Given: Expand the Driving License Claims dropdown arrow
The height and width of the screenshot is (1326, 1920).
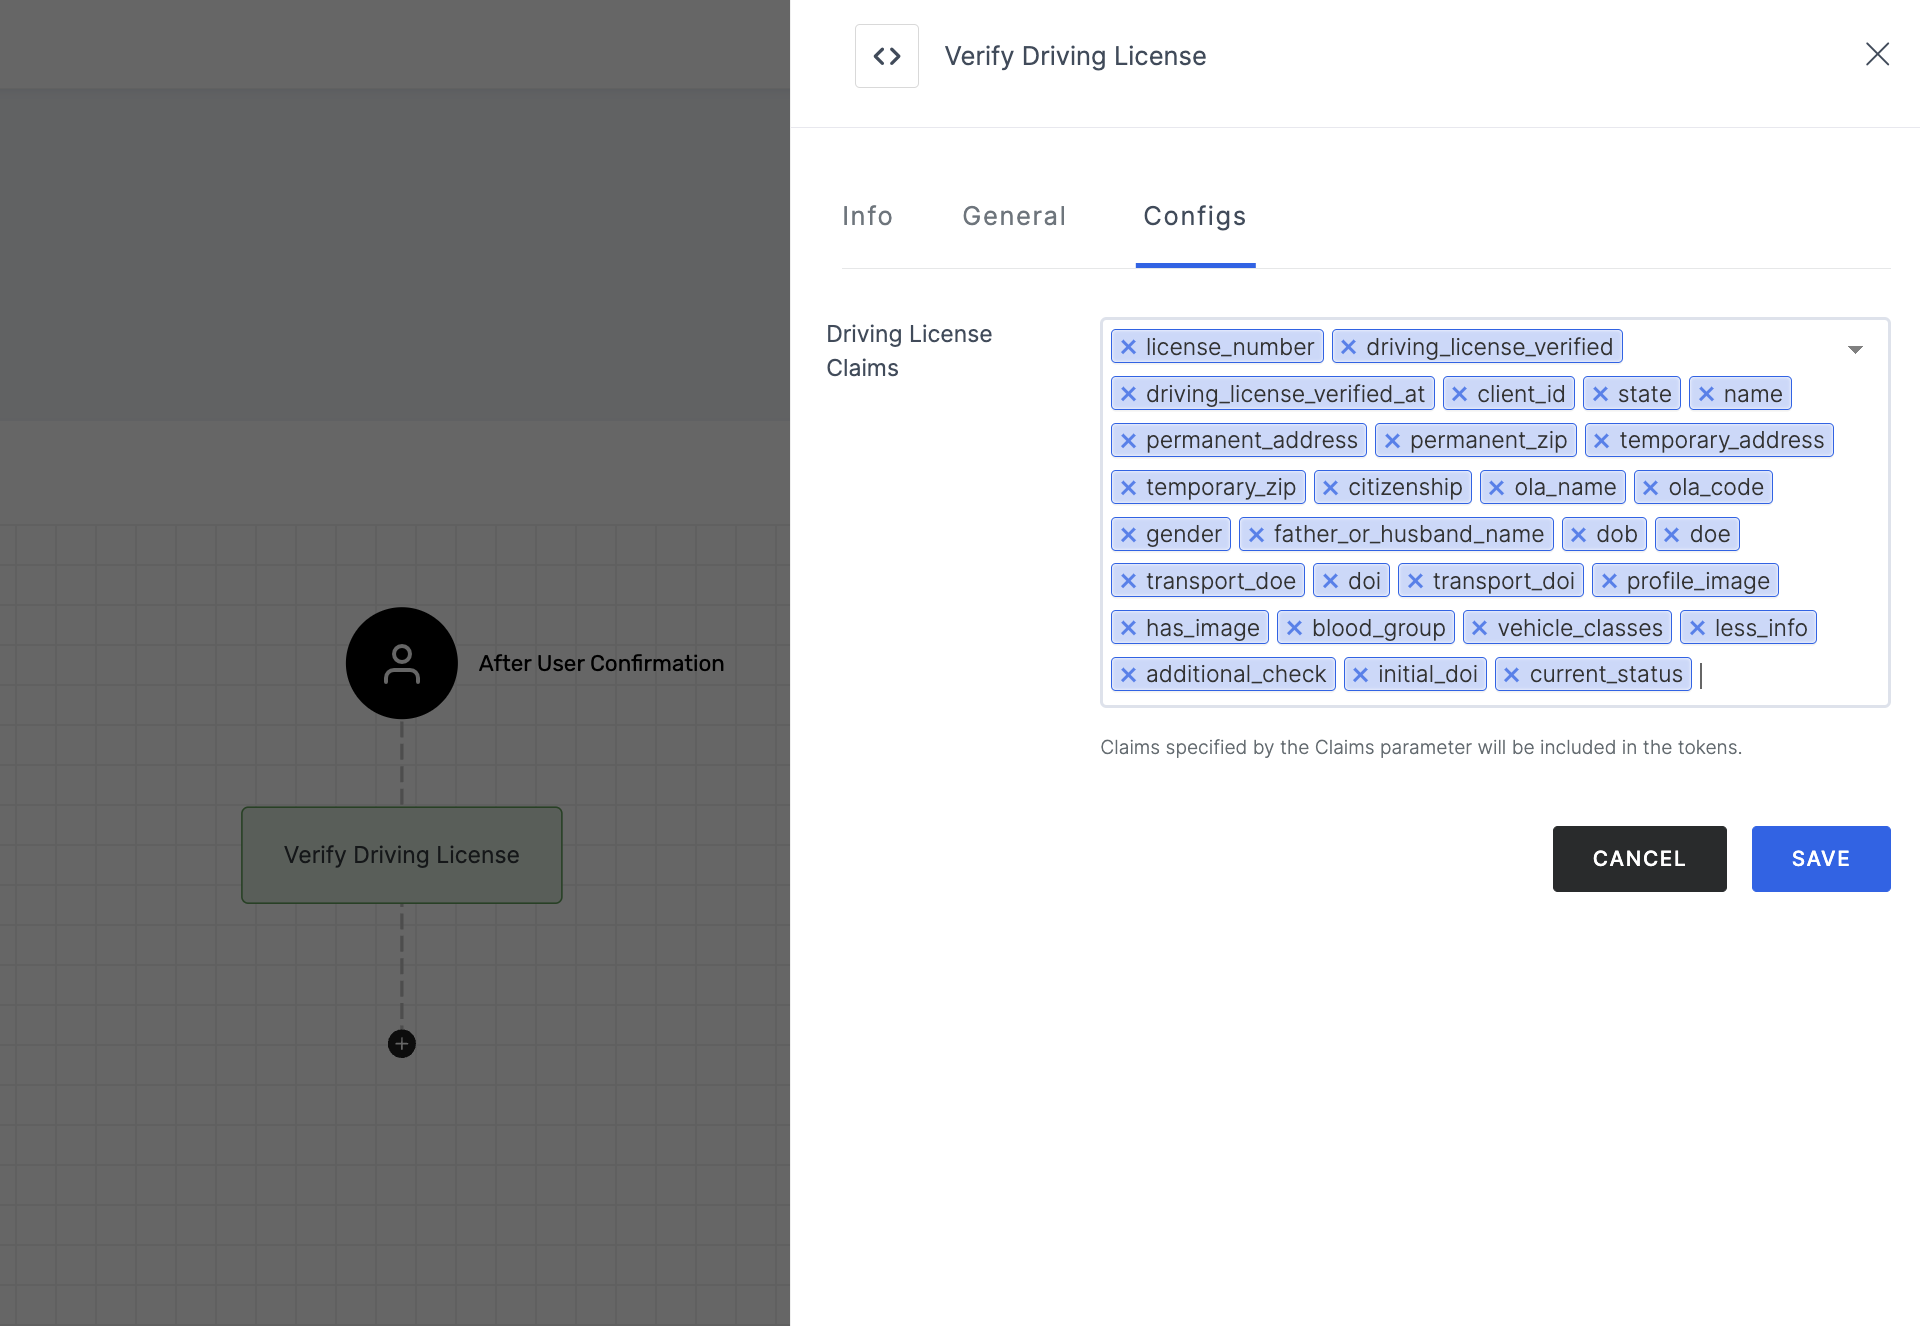Looking at the screenshot, I should [1855, 349].
